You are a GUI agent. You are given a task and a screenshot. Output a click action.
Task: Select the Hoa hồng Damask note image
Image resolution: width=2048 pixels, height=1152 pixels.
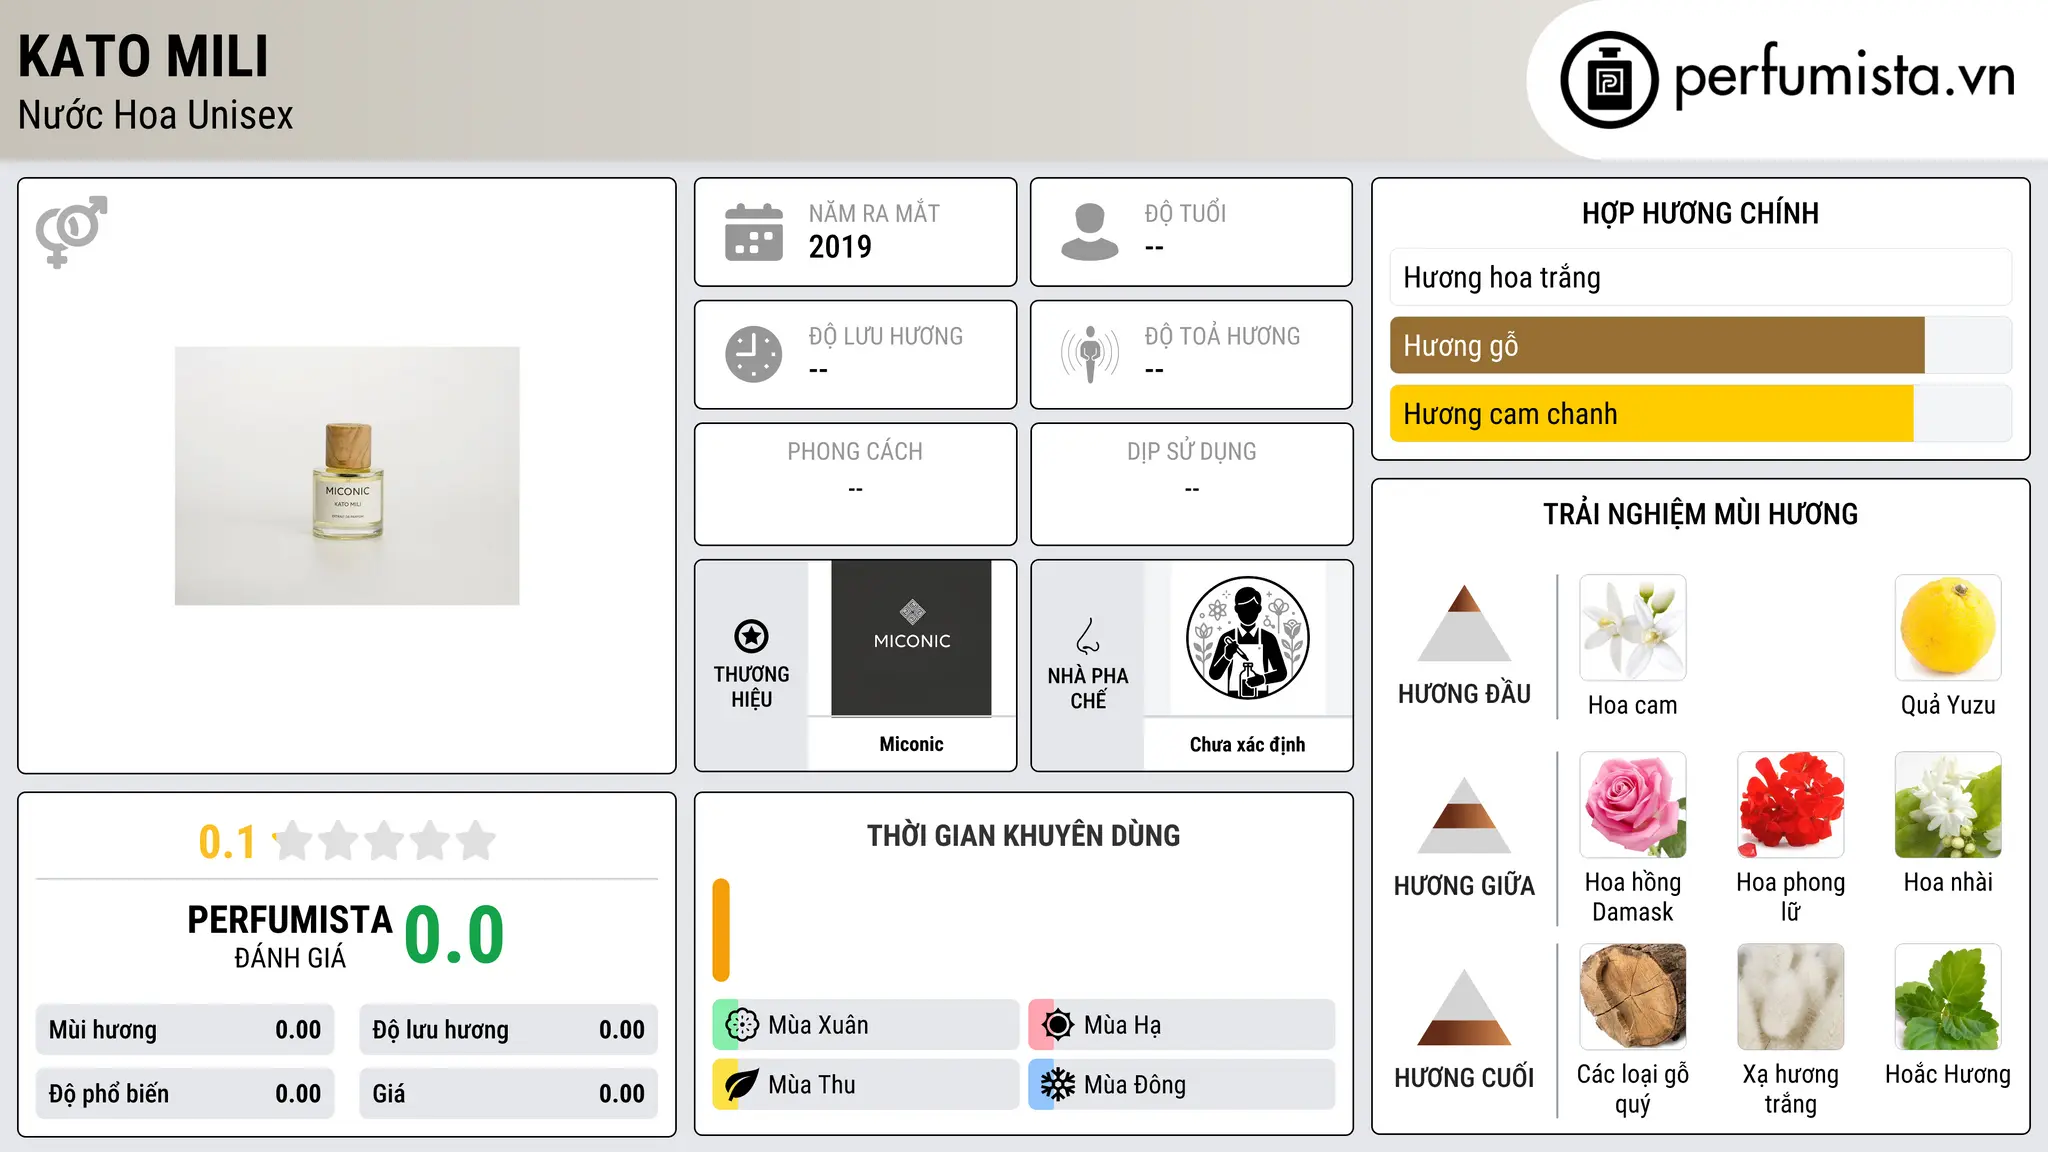coord(1633,805)
